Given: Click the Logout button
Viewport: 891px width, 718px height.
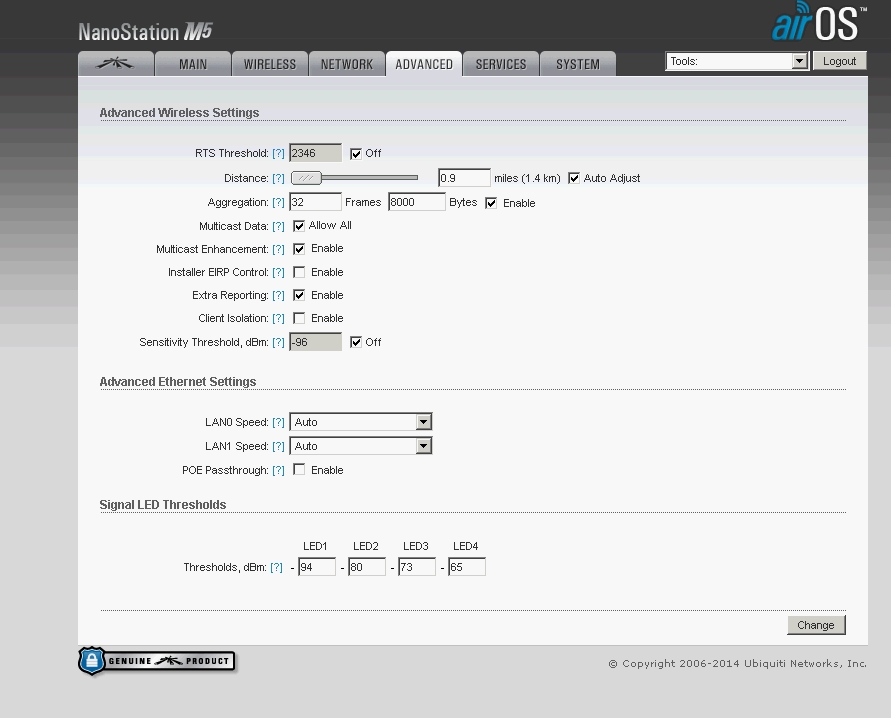Looking at the screenshot, I should pos(839,61).
